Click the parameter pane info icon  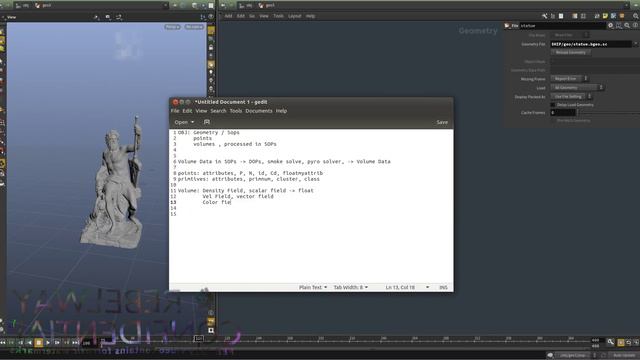click(635, 25)
